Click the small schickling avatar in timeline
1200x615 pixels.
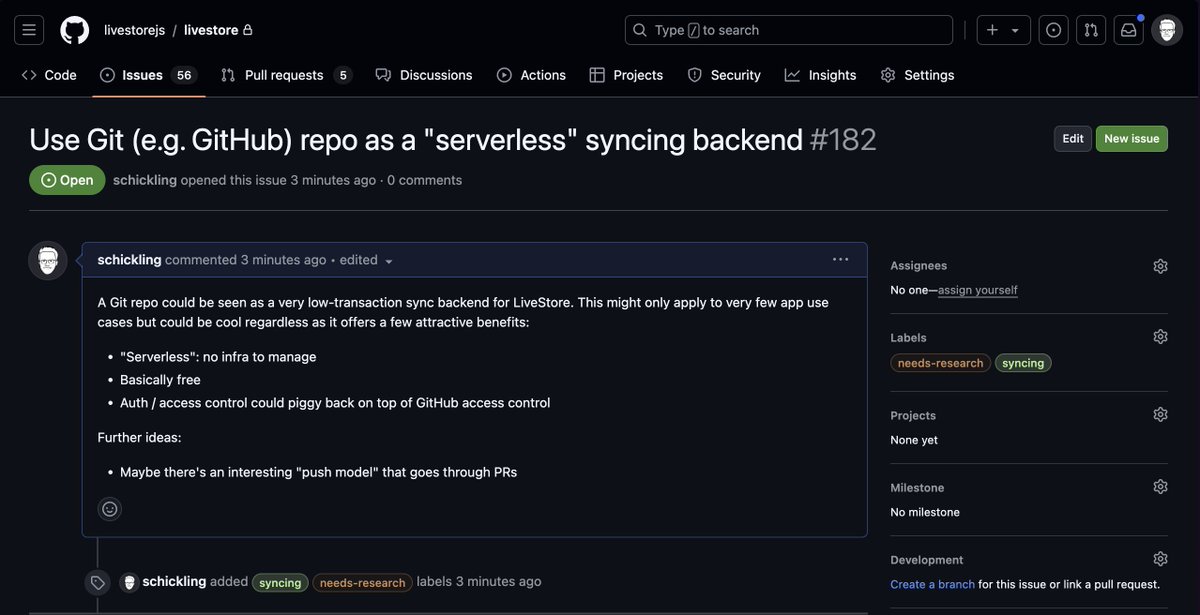pyautogui.click(x=129, y=582)
